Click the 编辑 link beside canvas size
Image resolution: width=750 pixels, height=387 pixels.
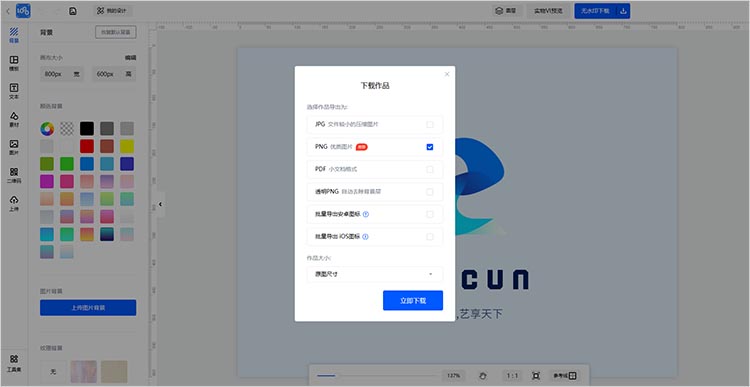click(x=131, y=57)
